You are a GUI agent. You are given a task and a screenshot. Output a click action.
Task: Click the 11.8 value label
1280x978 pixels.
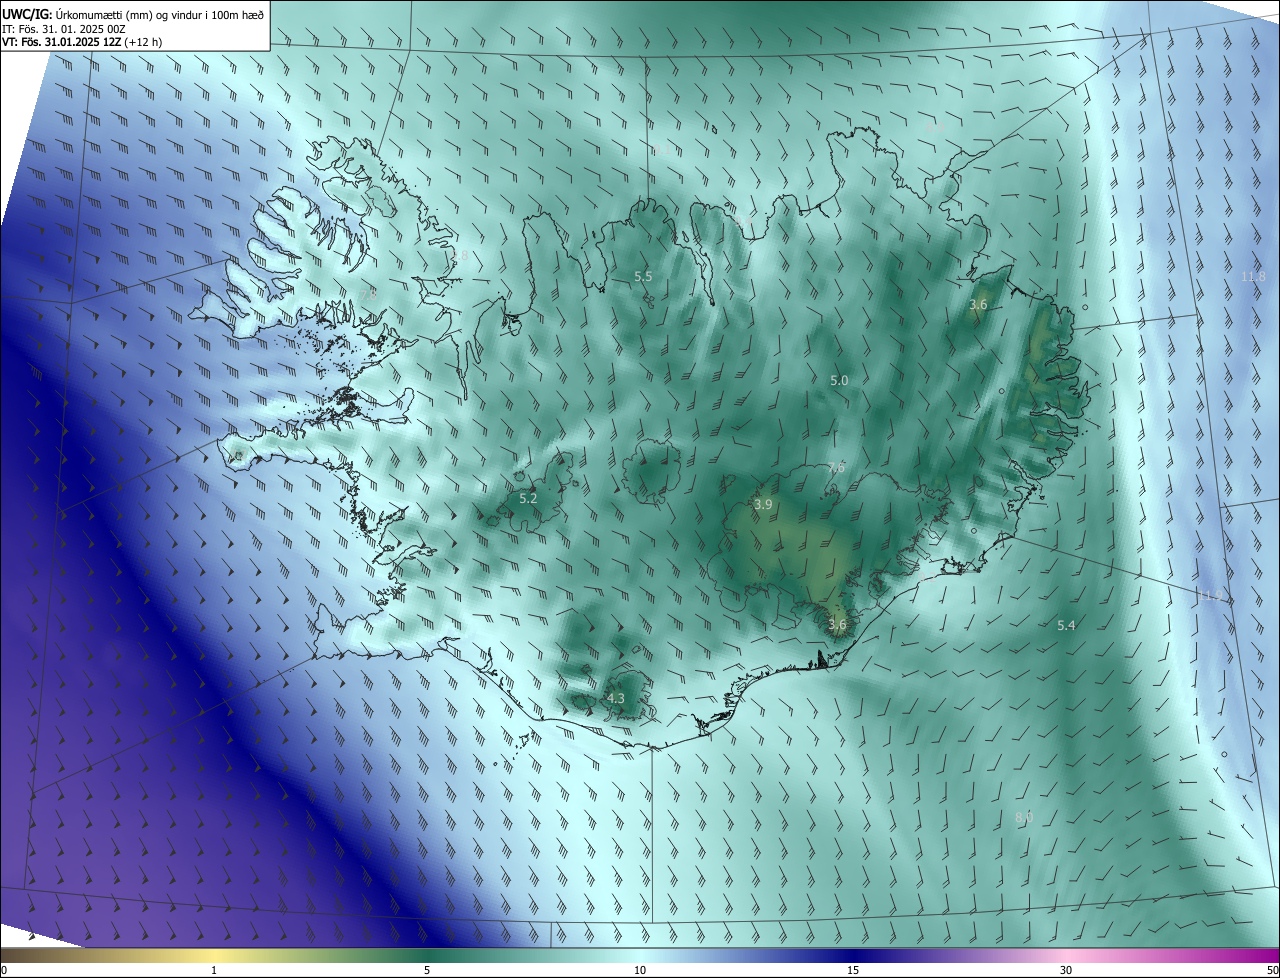tap(1252, 276)
